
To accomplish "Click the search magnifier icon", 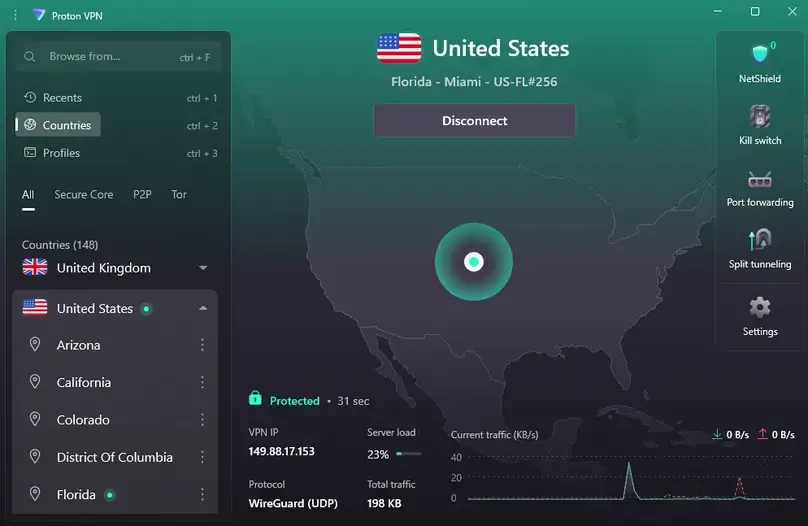I will [30, 57].
